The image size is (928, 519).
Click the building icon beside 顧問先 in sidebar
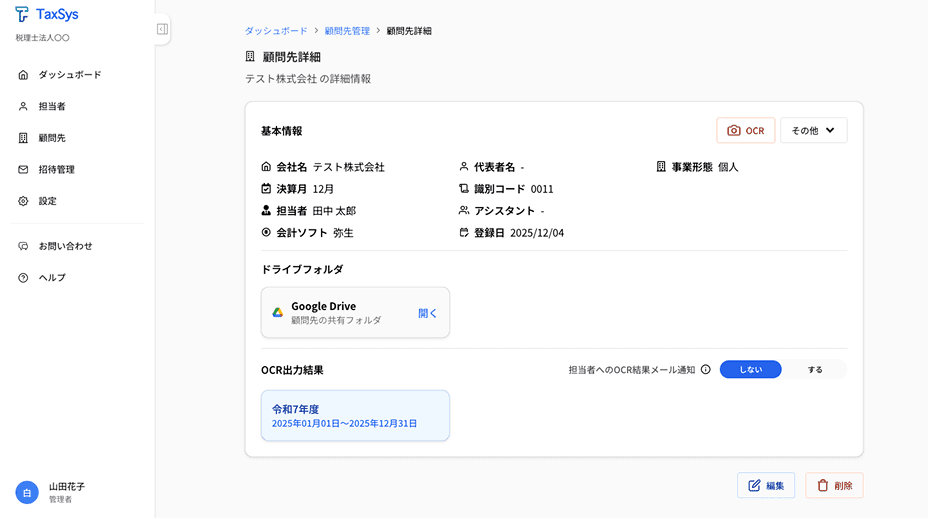23,138
